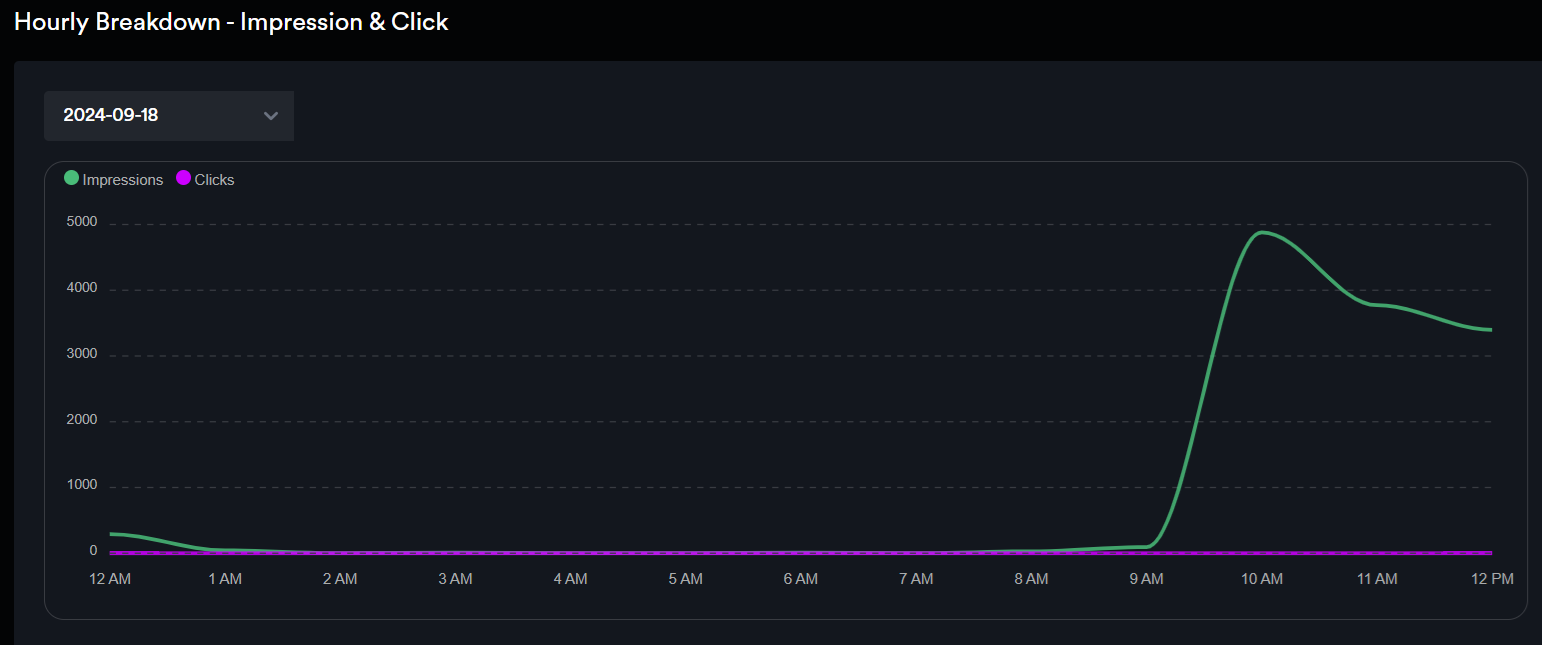Click the Impressions peak at 10 AM
The width and height of the screenshot is (1542, 645).
click(1262, 233)
